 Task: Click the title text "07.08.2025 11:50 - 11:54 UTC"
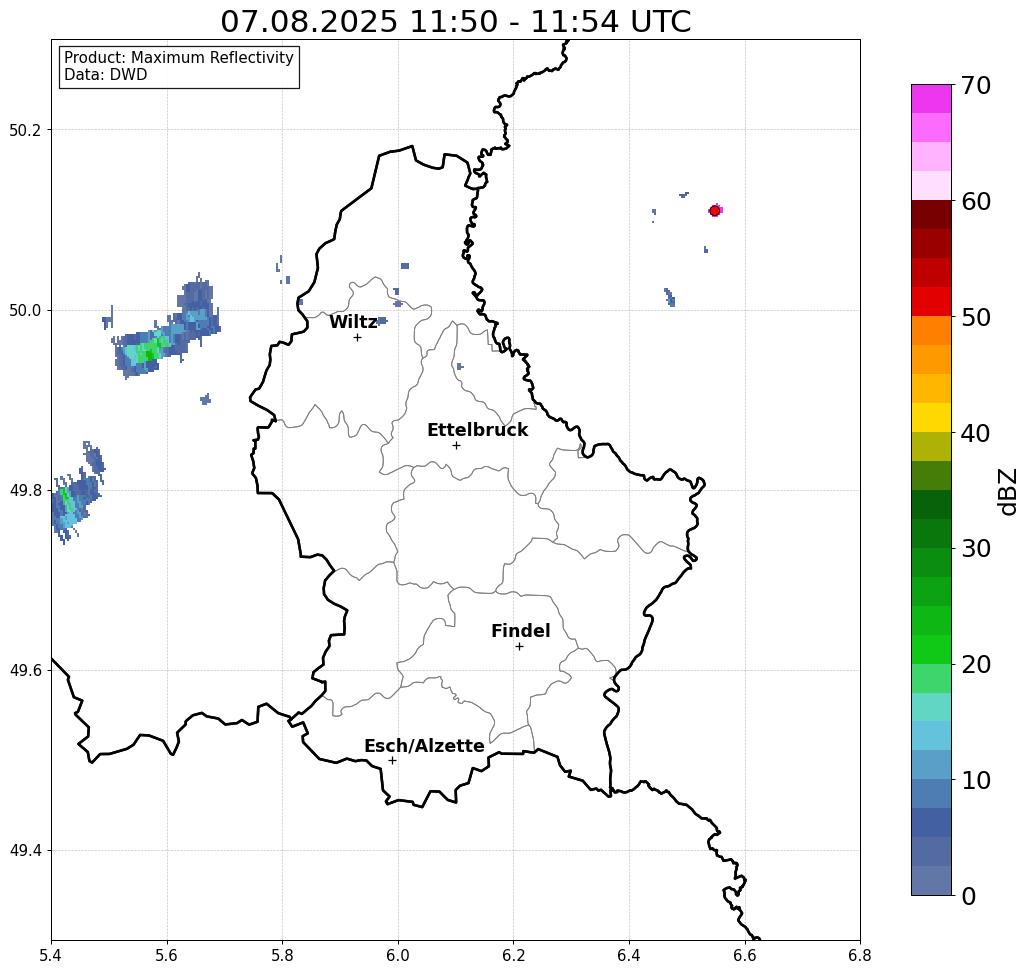click(x=455, y=21)
